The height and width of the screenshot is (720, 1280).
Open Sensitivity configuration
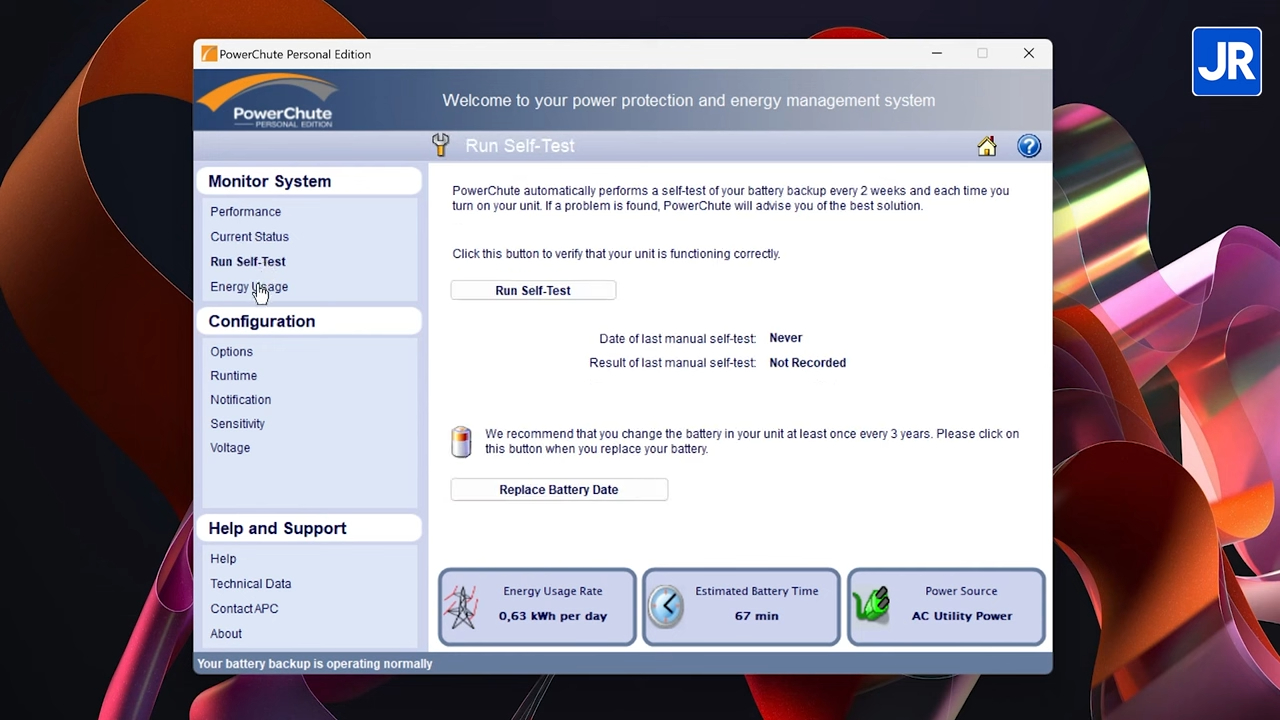[x=237, y=424]
